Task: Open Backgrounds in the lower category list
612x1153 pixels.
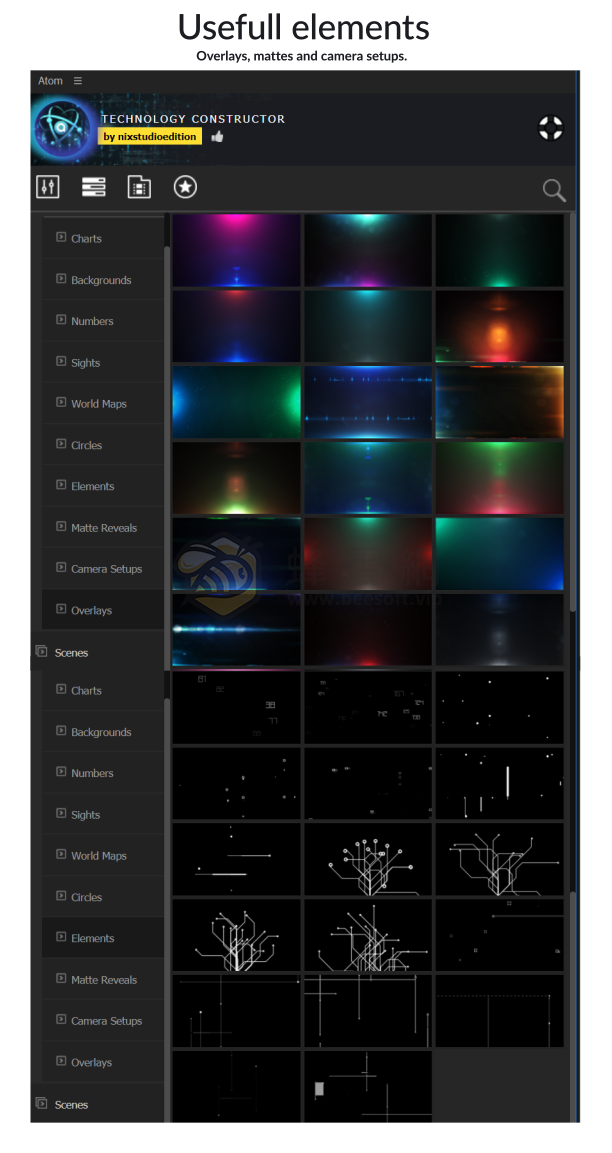Action: coord(103,732)
